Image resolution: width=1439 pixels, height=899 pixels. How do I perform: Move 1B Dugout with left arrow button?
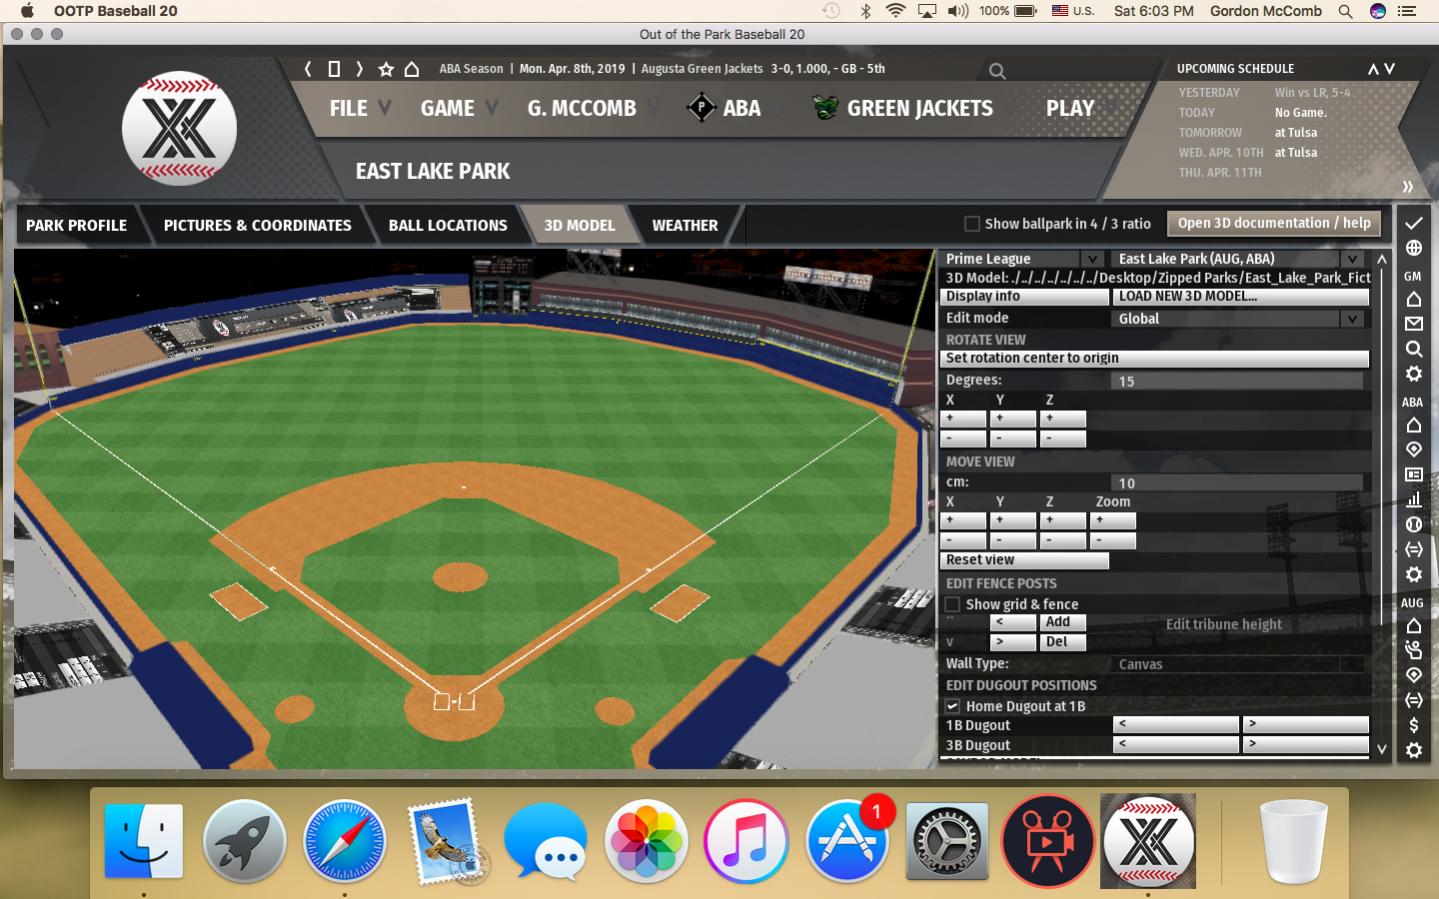1175,724
